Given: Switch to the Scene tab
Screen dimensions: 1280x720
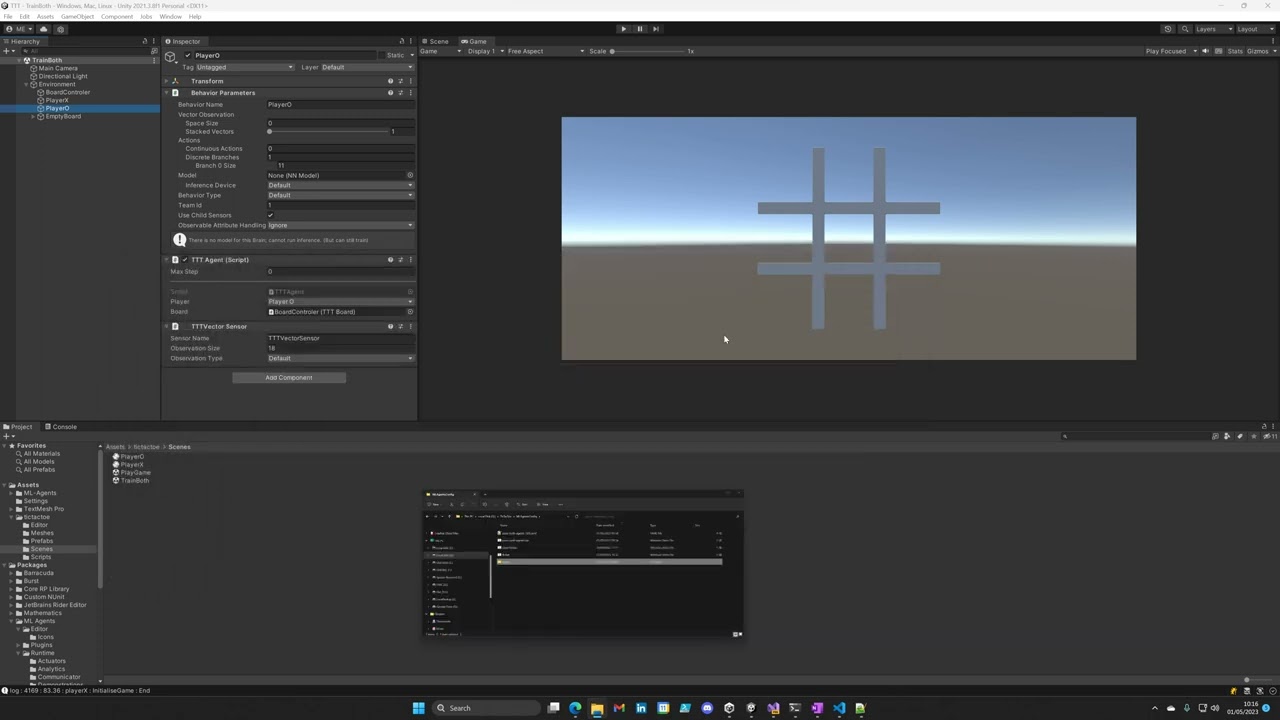Looking at the screenshot, I should coord(436,41).
